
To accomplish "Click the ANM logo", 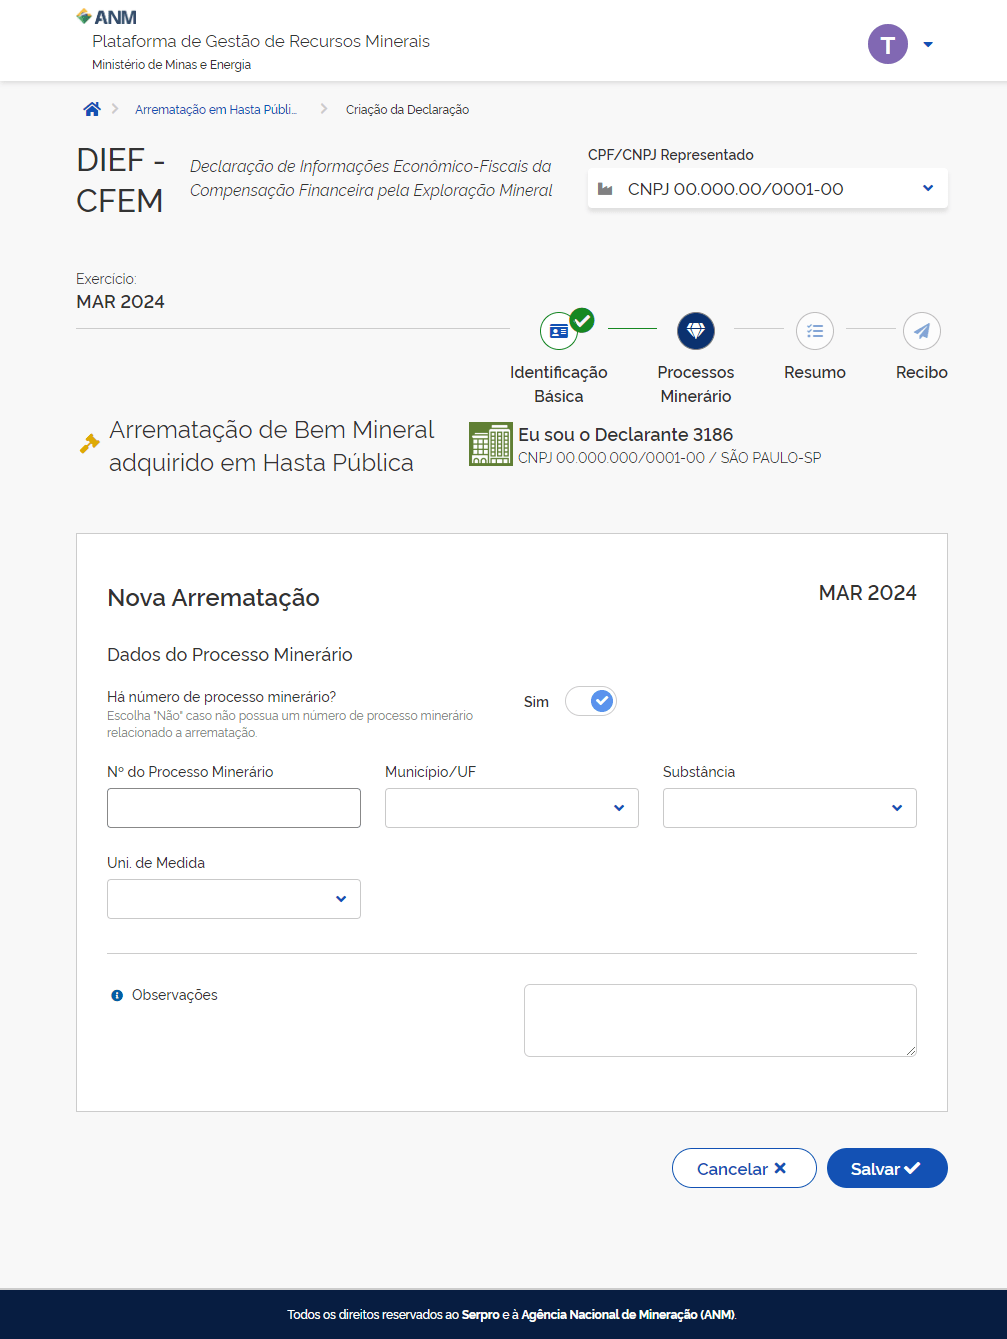I will (107, 17).
